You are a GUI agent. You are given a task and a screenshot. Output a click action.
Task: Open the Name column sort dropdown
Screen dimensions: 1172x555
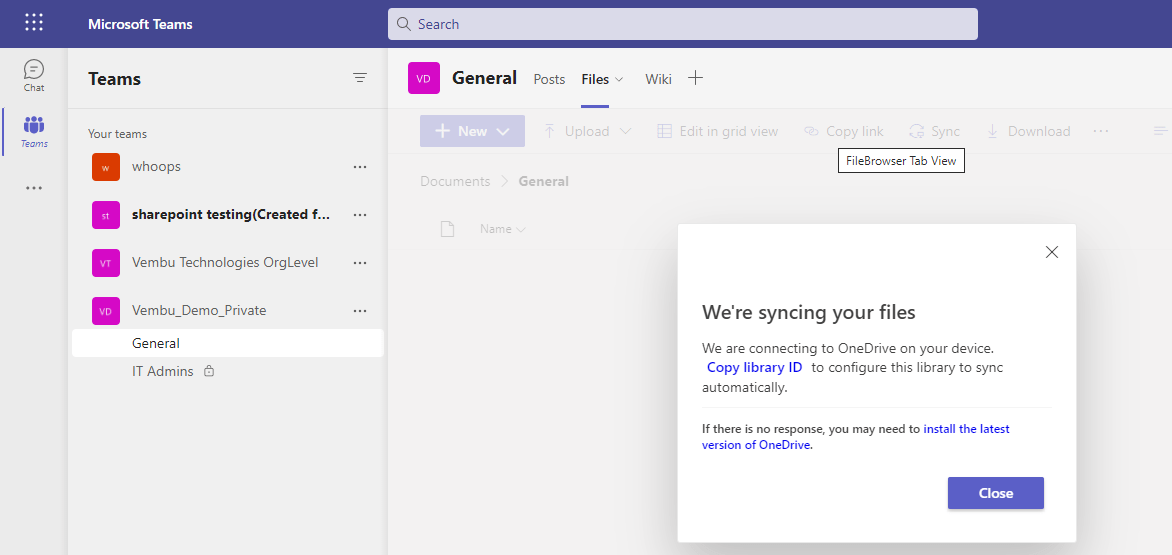520,229
